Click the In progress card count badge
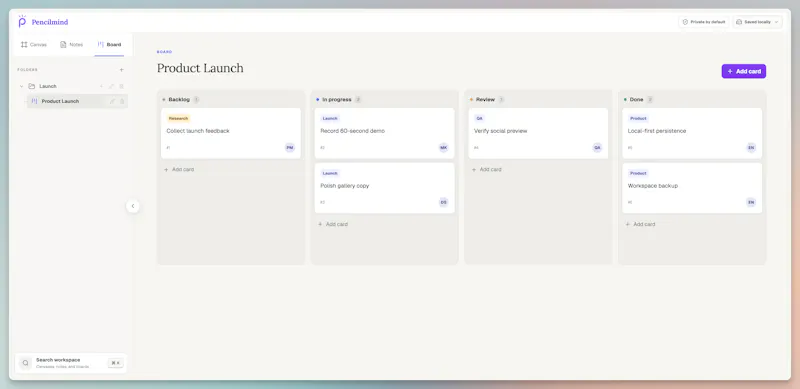 click(358, 100)
